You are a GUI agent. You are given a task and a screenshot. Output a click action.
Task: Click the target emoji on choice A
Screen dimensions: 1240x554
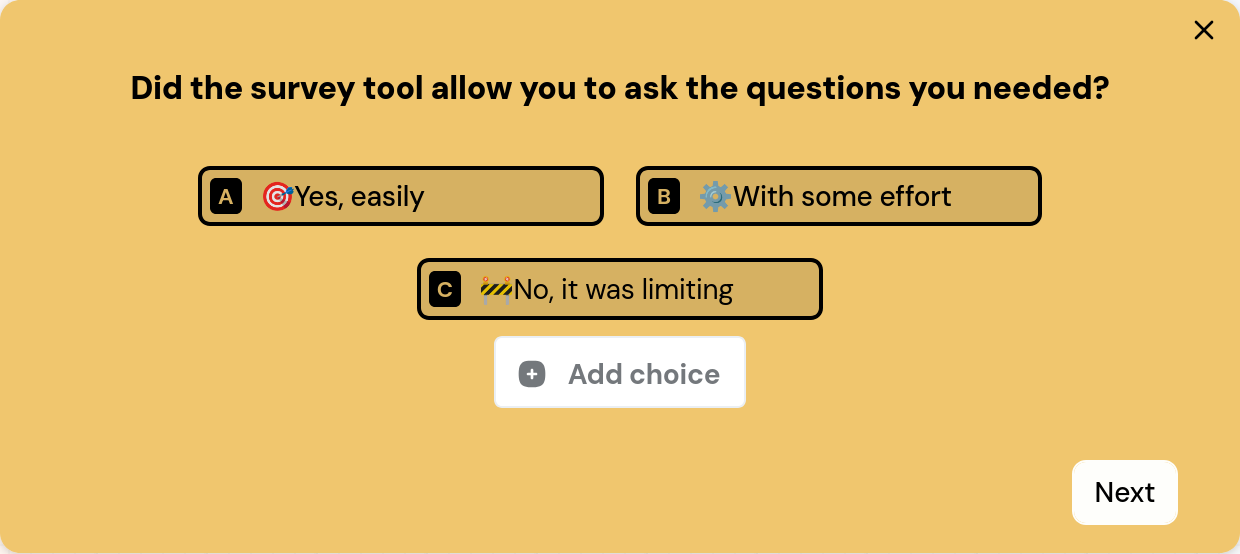tap(277, 197)
